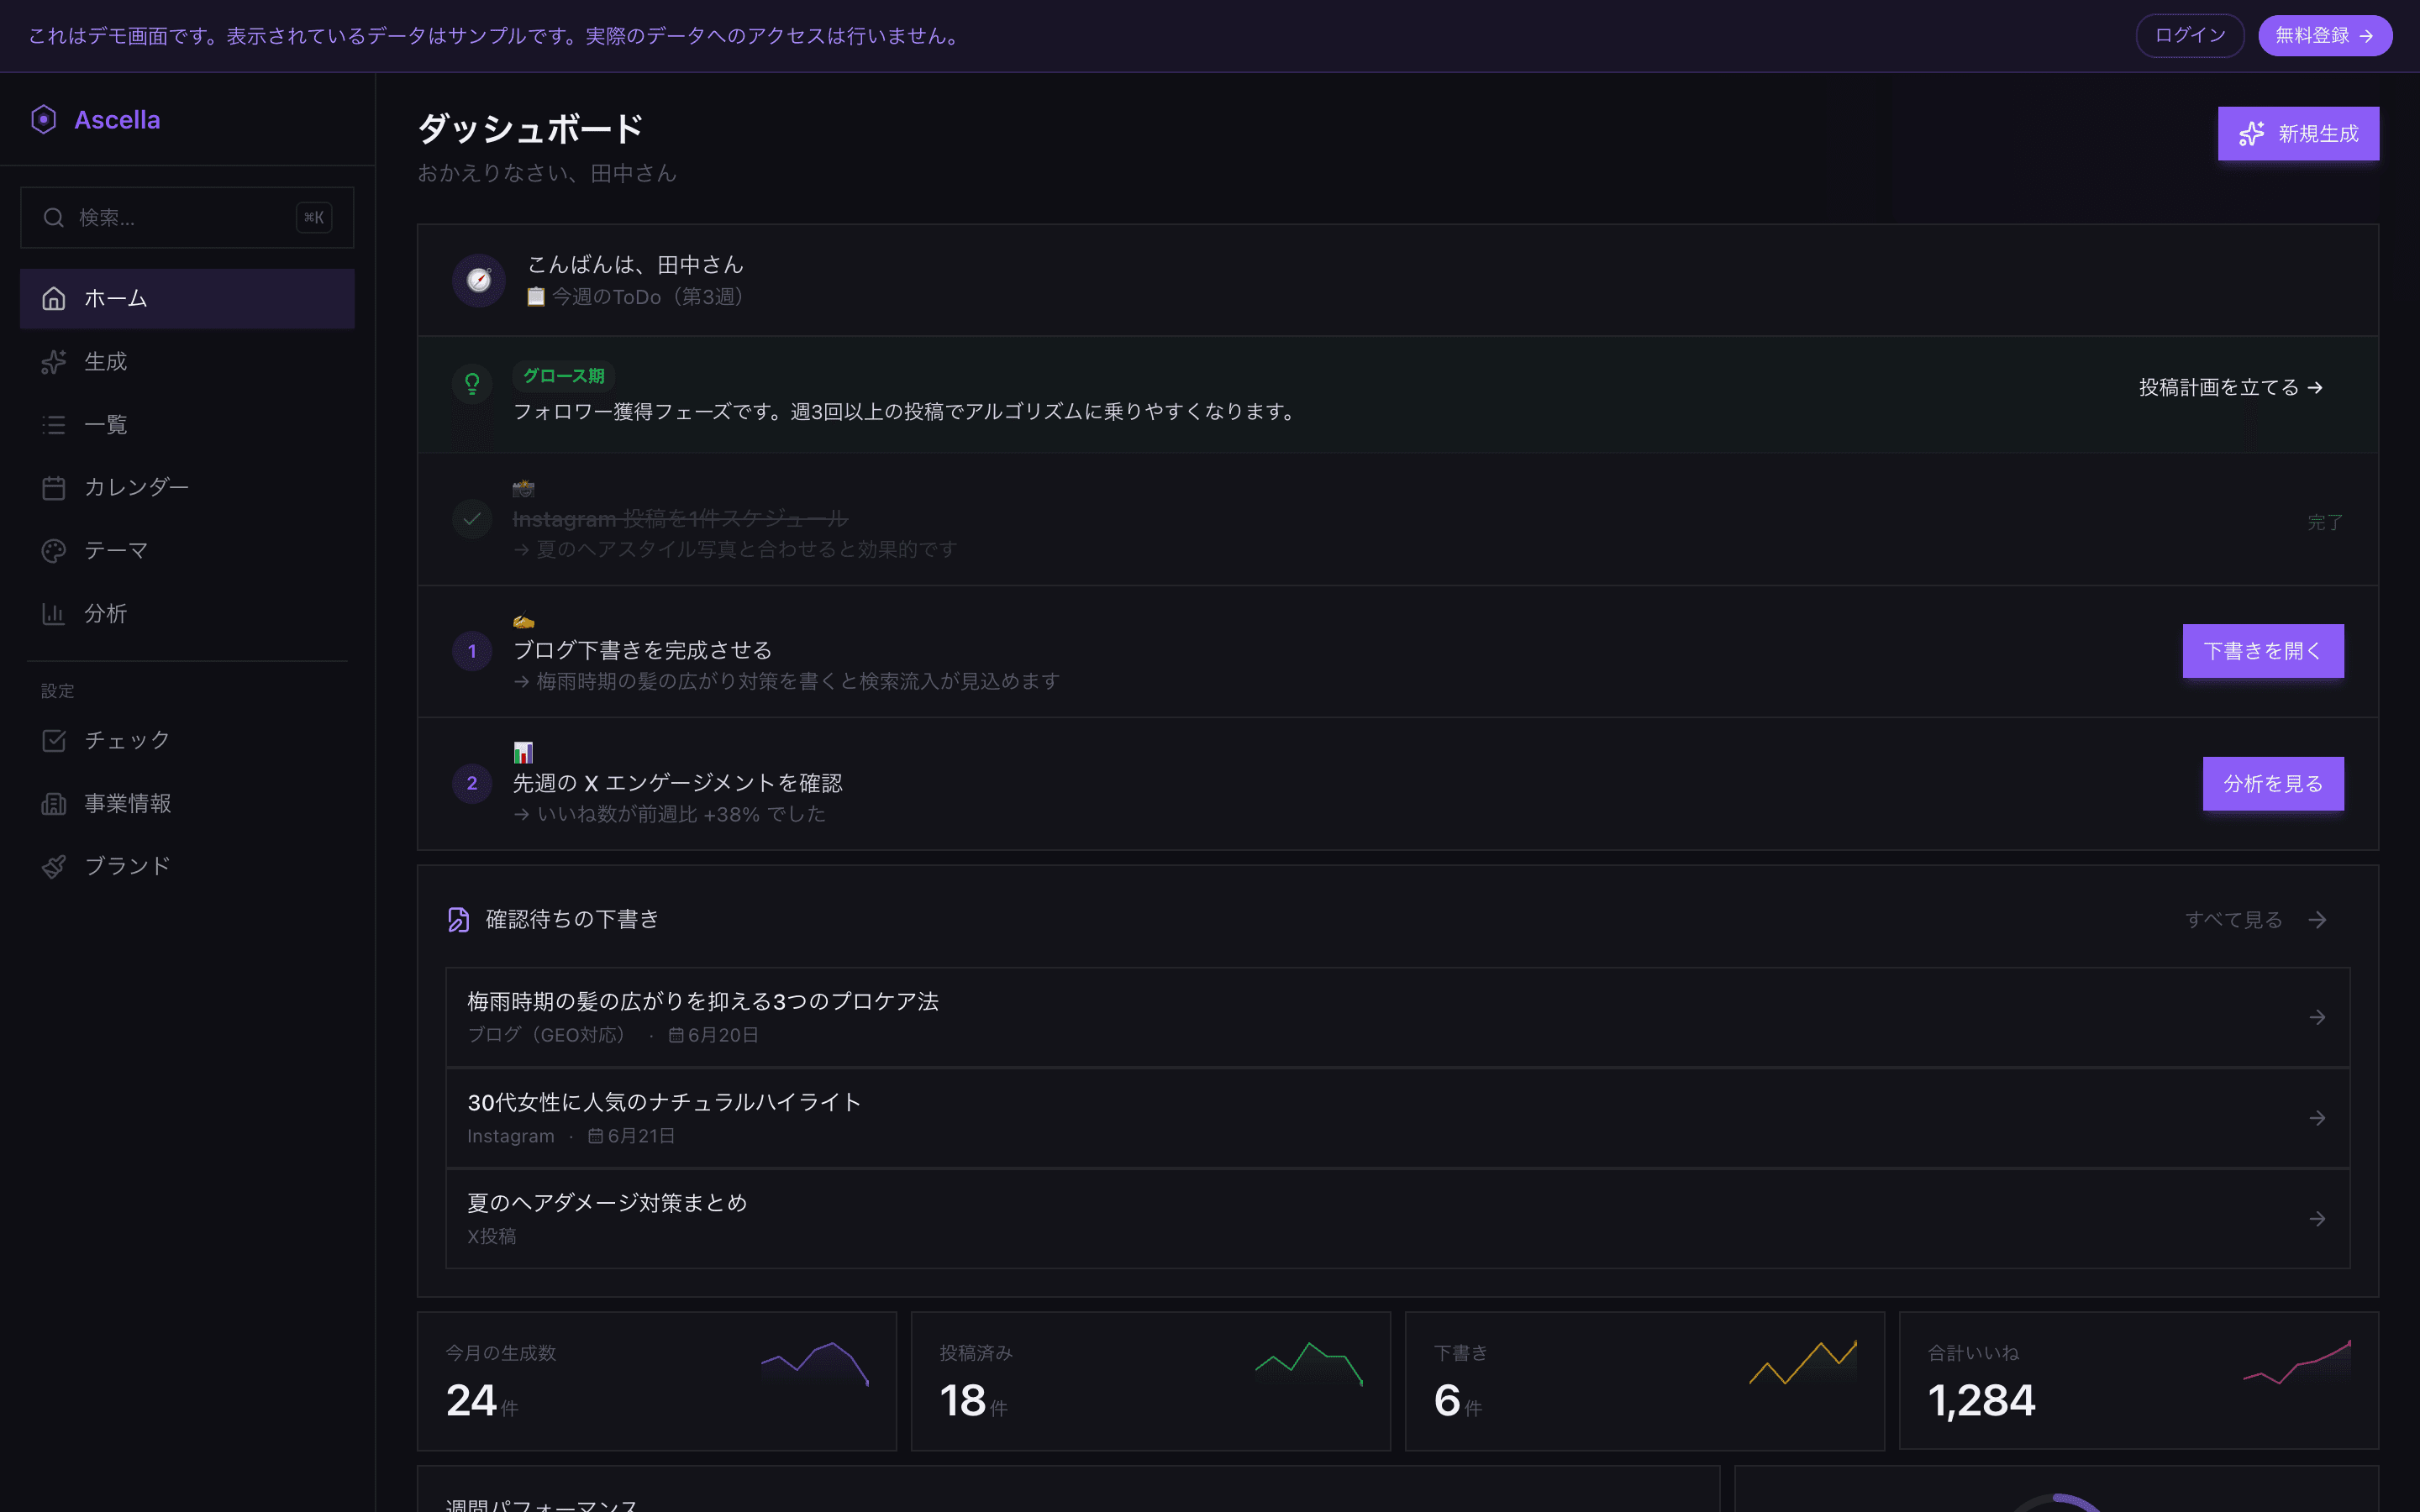
Task: Click the 下書き 6件 stat card
Action: tap(1645, 1381)
